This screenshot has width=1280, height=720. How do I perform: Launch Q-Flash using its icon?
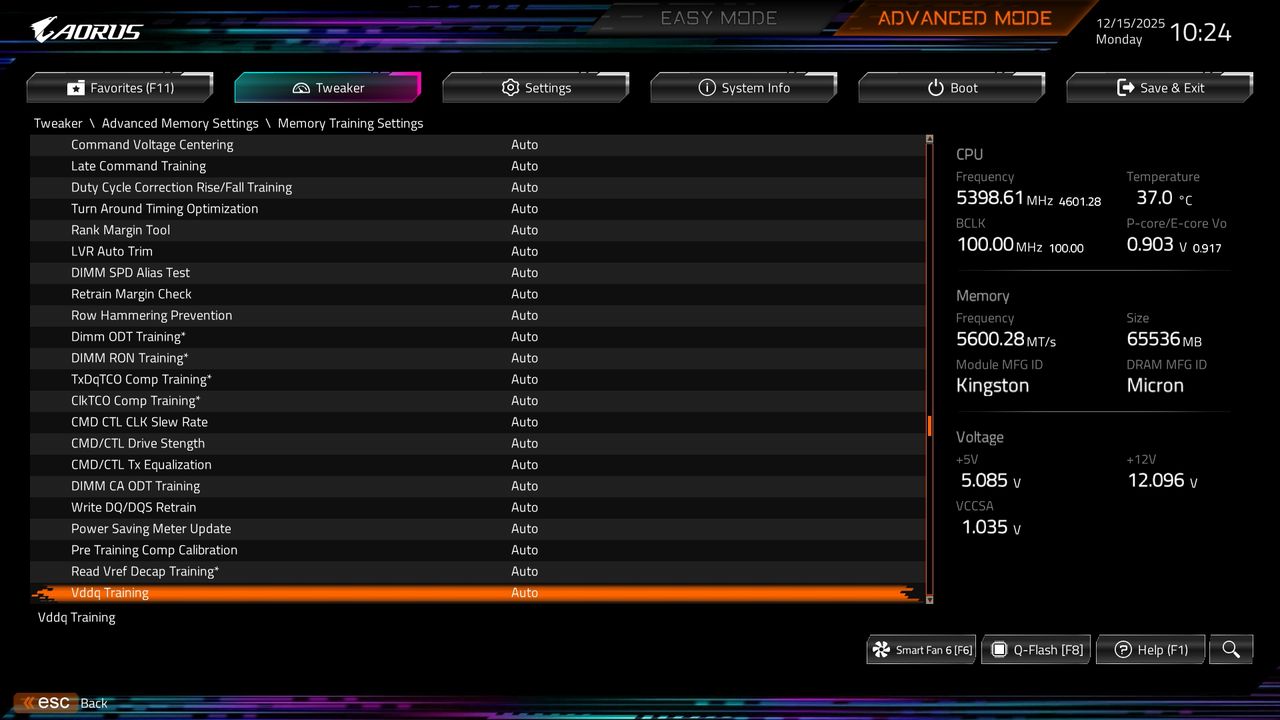[999, 650]
